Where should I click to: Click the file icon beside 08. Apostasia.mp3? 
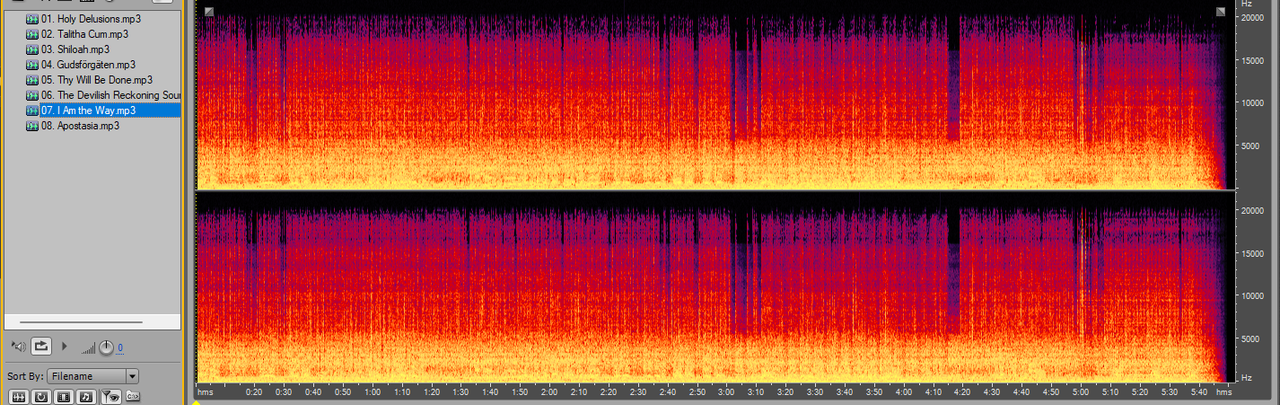[x=33, y=126]
